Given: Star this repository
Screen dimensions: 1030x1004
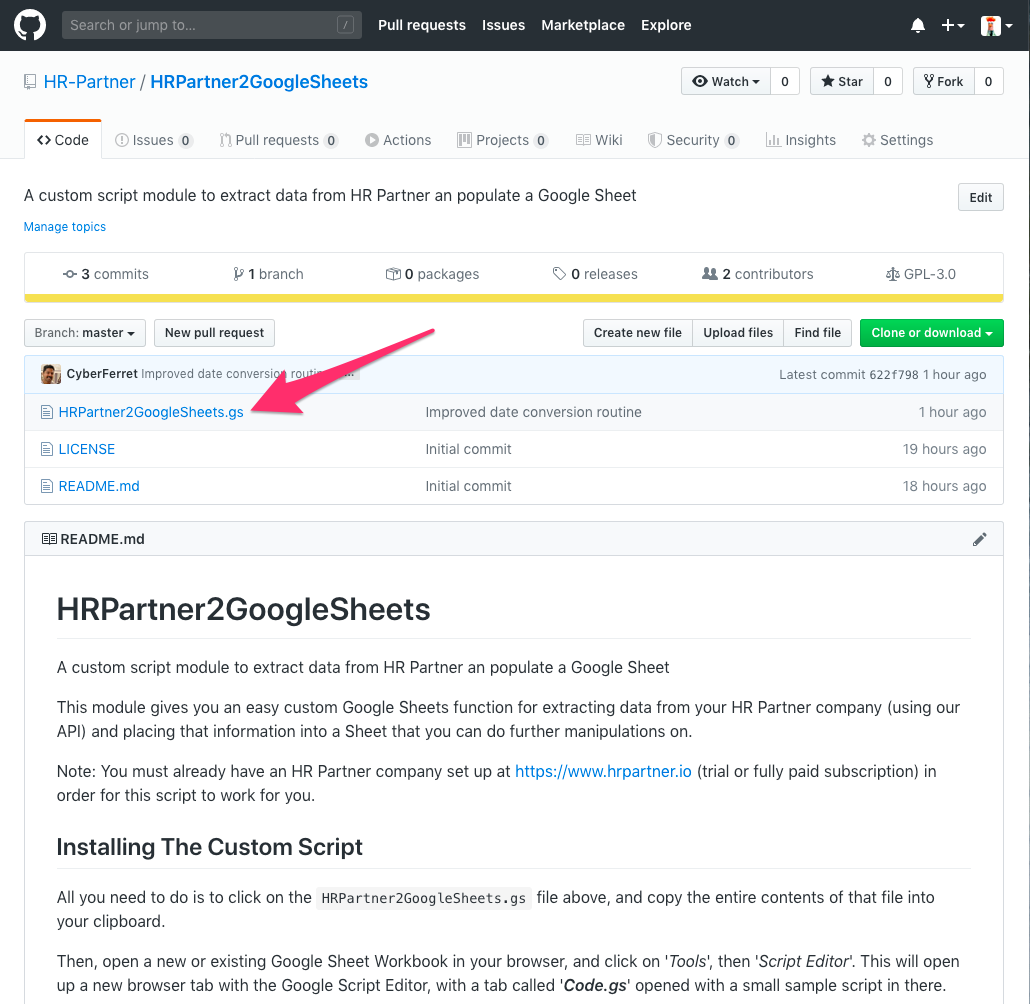Looking at the screenshot, I should [842, 81].
